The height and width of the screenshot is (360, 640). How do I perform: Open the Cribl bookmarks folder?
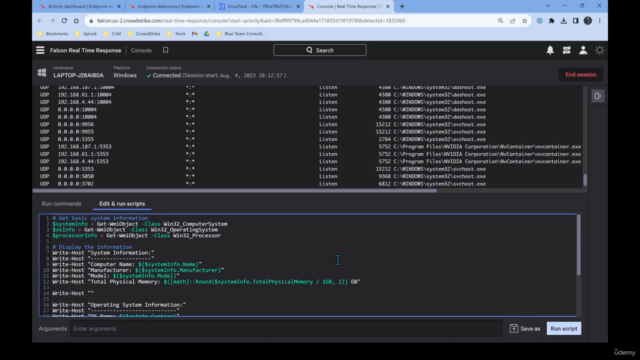click(112, 33)
